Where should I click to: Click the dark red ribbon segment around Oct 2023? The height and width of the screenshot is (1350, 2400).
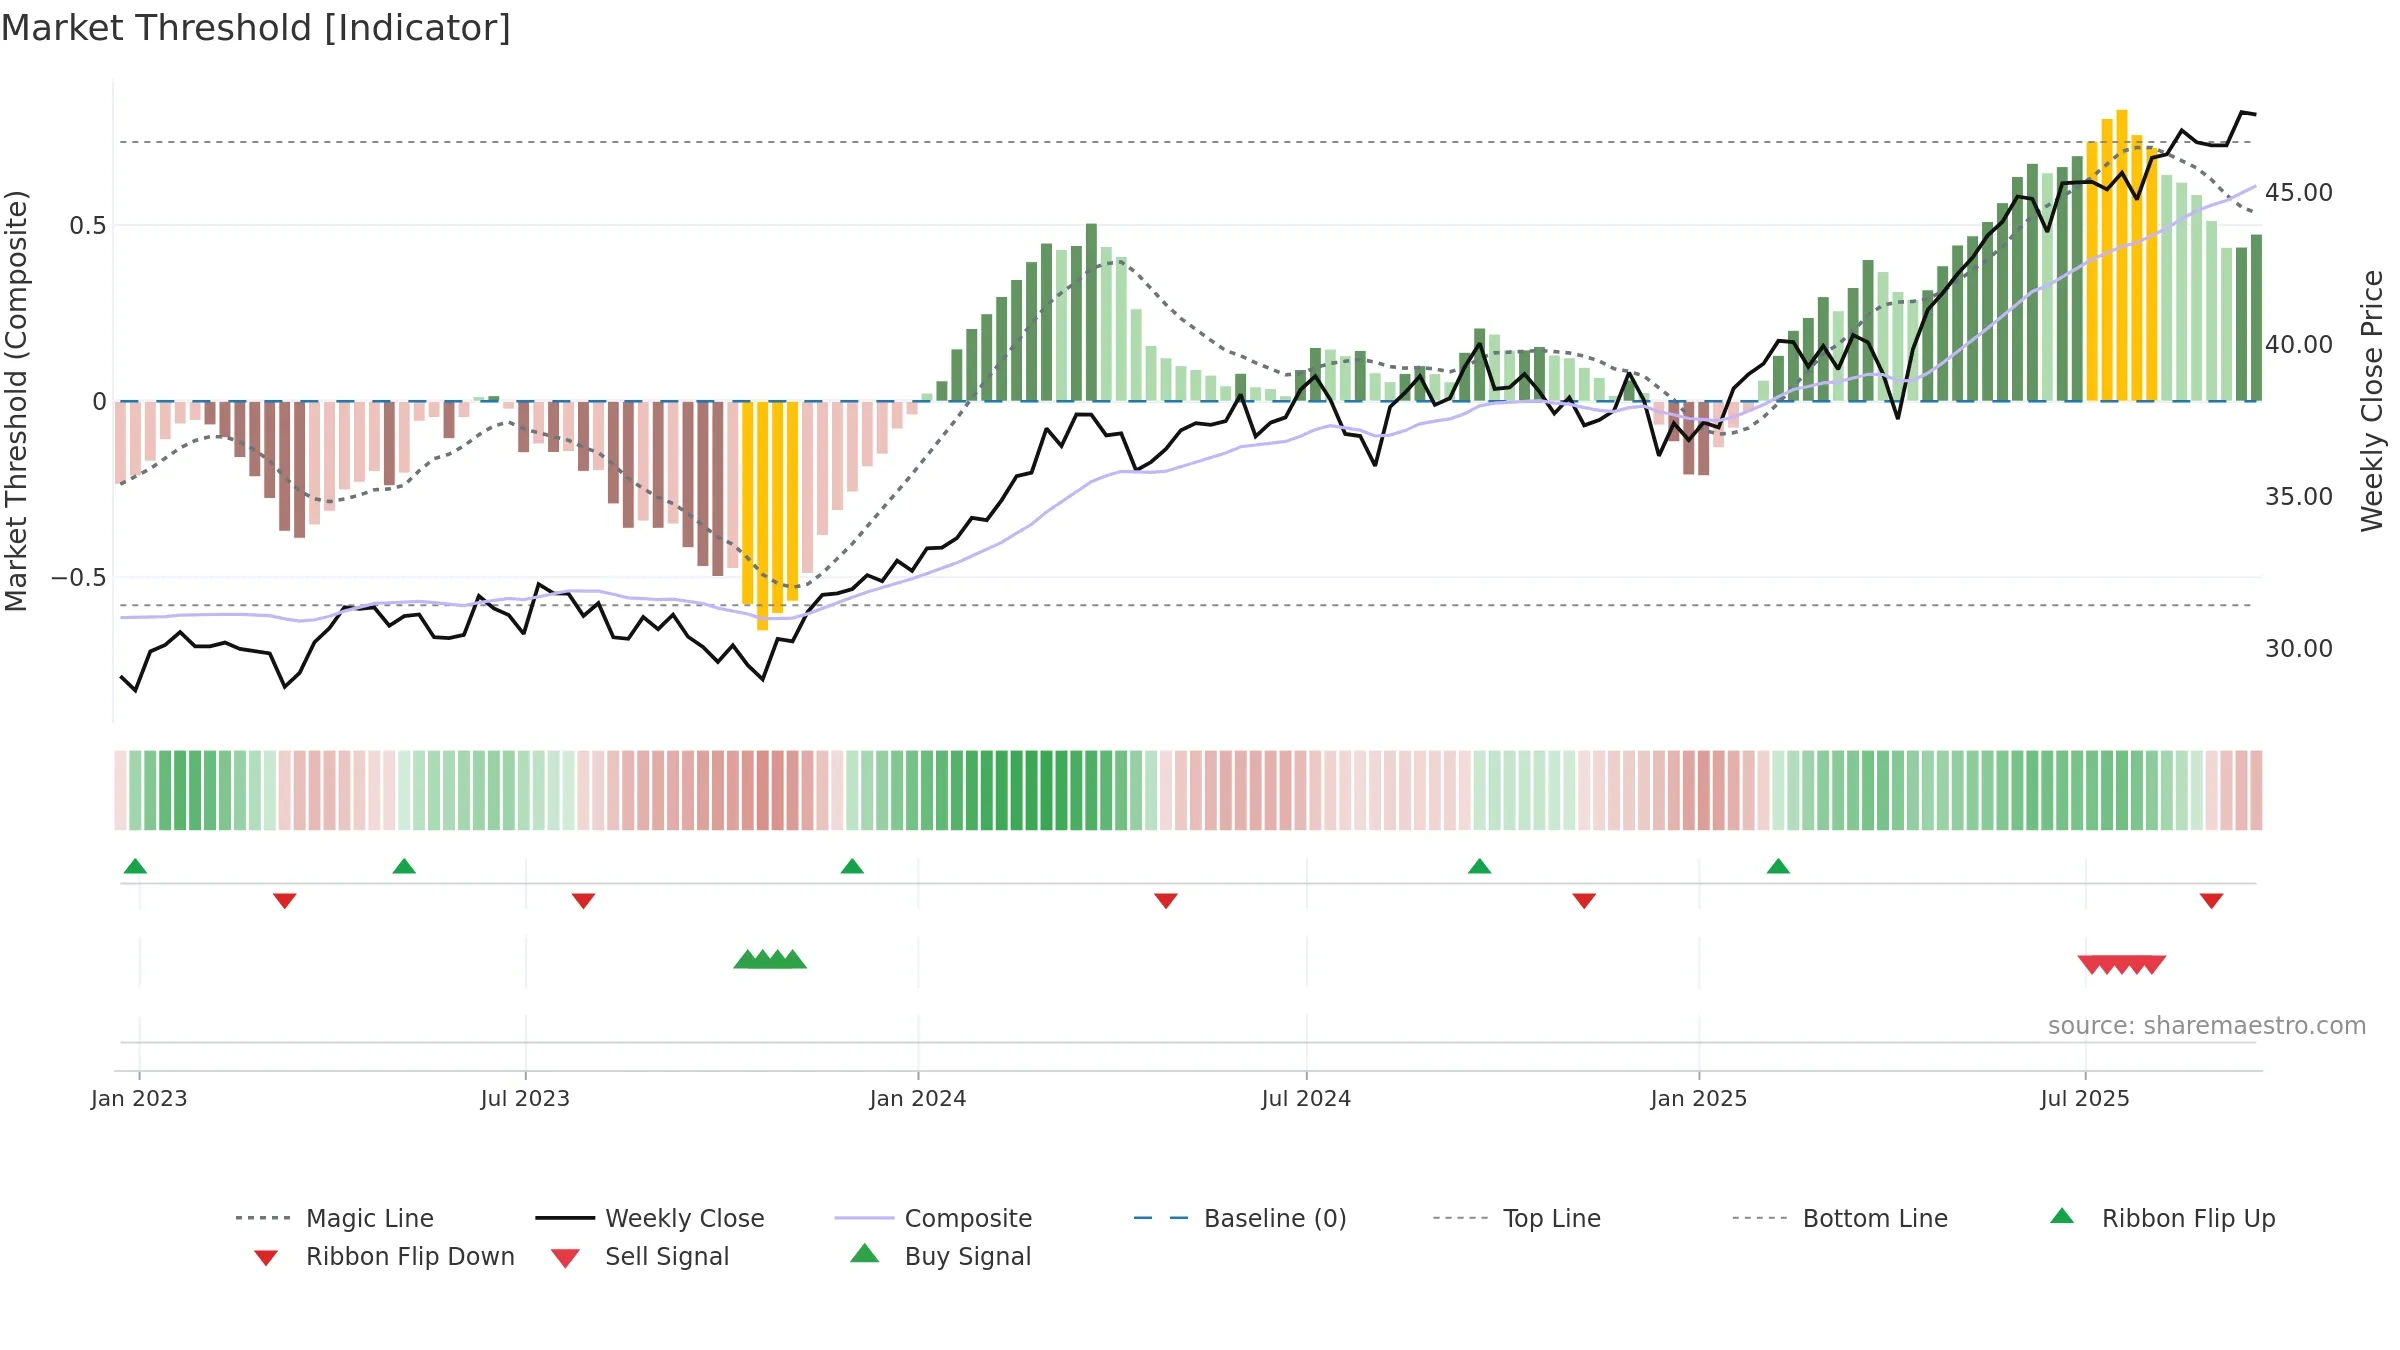pyautogui.click(x=763, y=790)
